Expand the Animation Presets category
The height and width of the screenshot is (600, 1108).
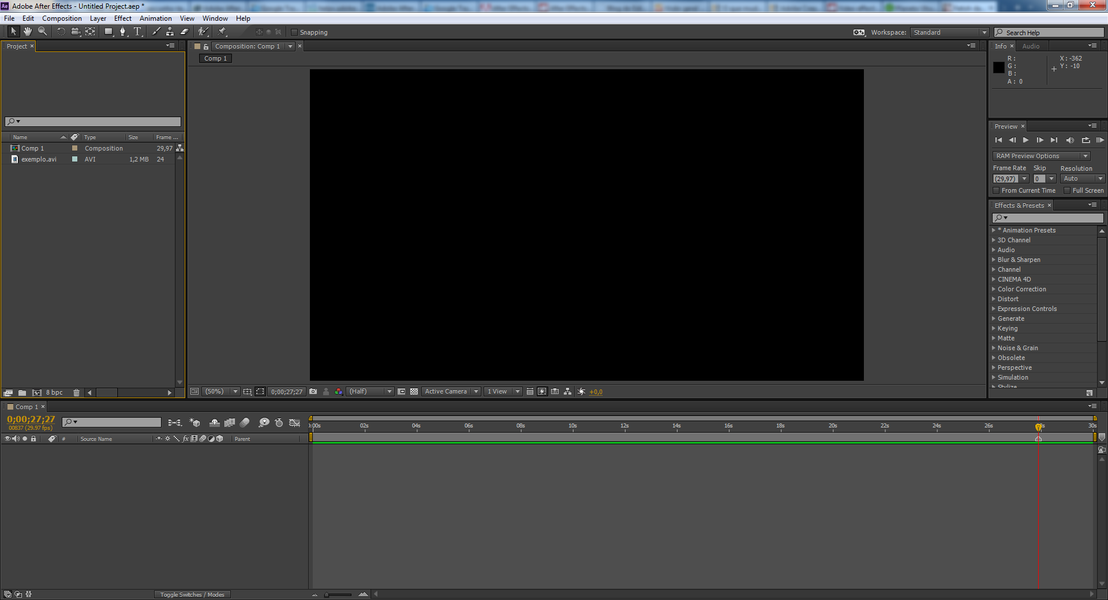tap(994, 230)
